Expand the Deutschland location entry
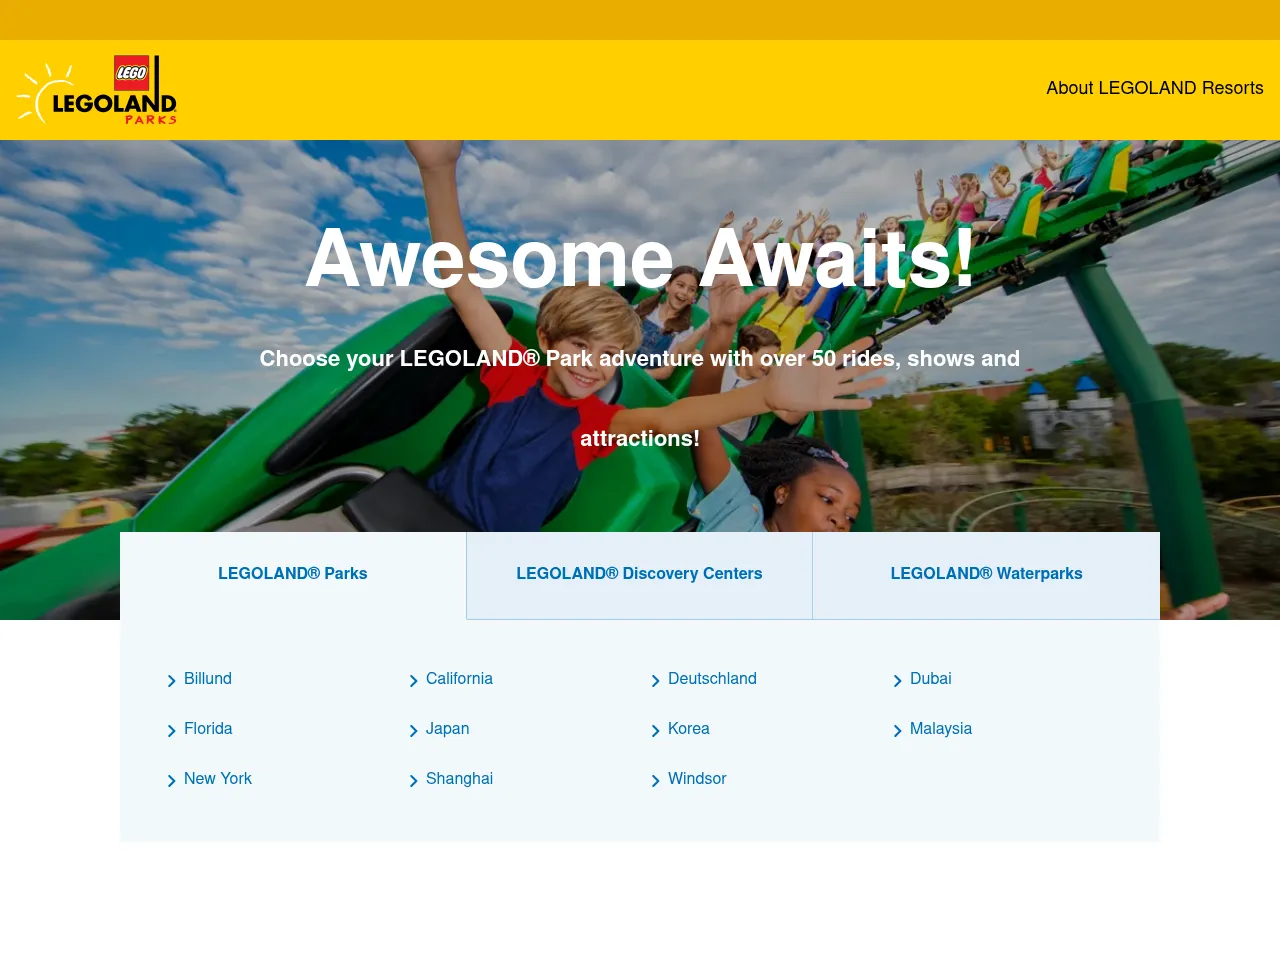This screenshot has width=1280, height=960. [x=712, y=680]
